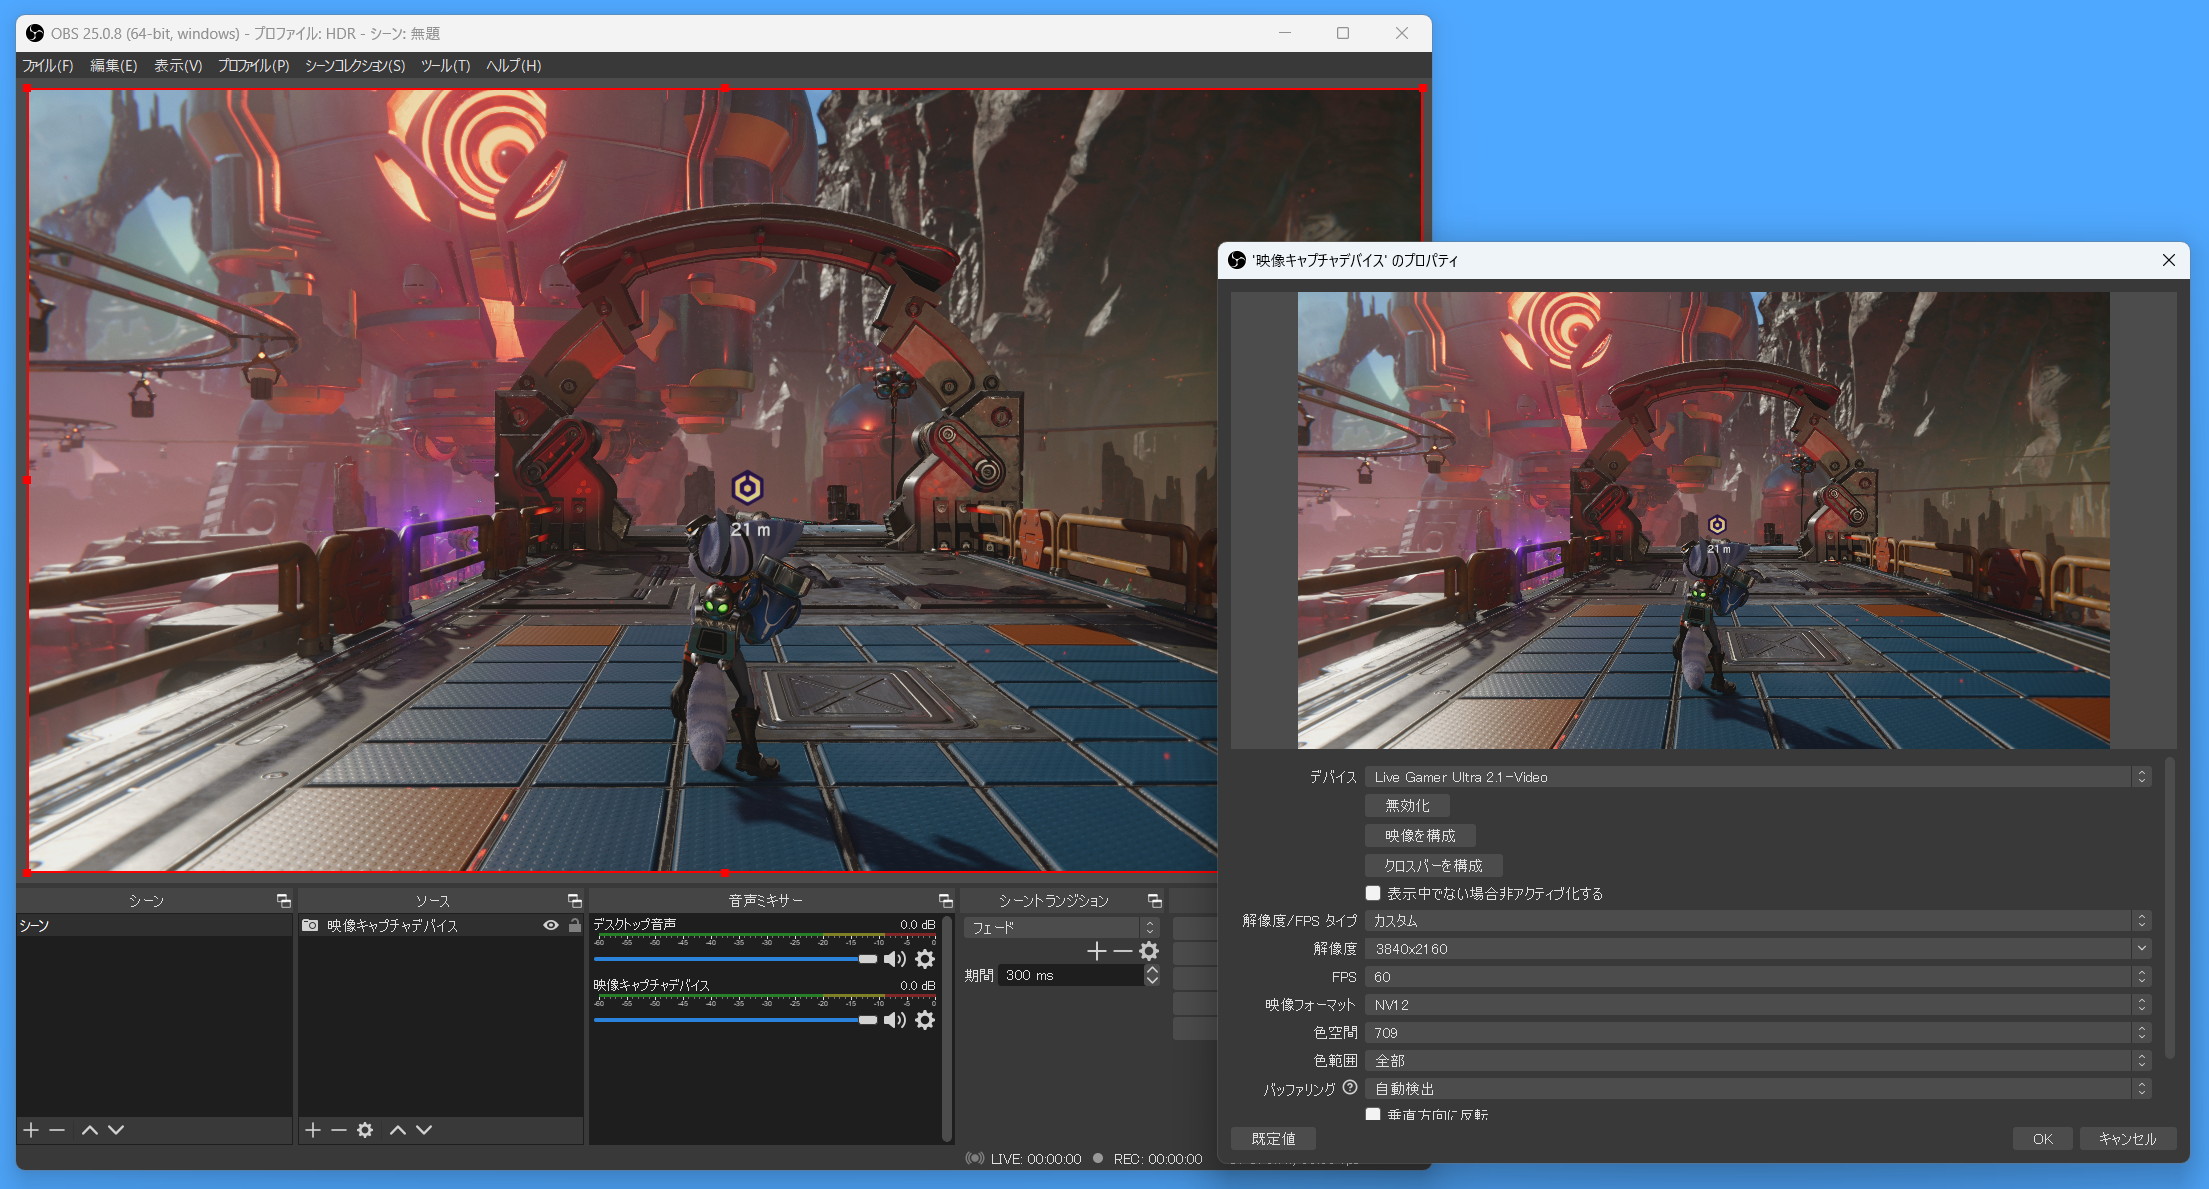Open transition properties gear icon
Viewport: 2209px width, 1189px height.
1150,951
